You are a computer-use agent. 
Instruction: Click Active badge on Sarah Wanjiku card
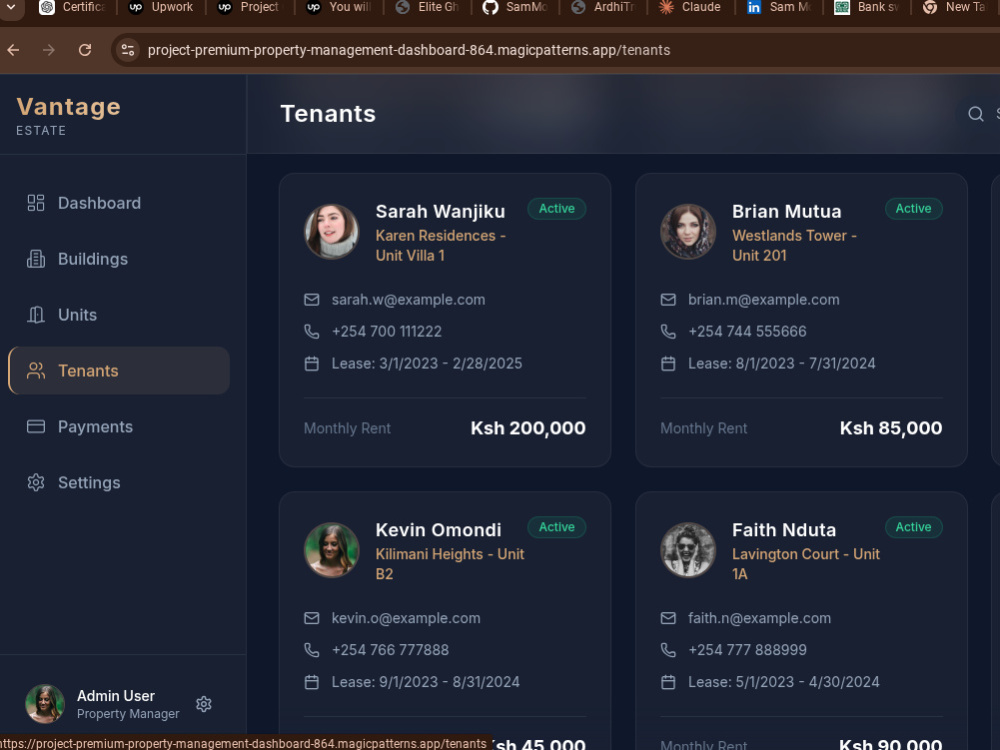coord(557,209)
